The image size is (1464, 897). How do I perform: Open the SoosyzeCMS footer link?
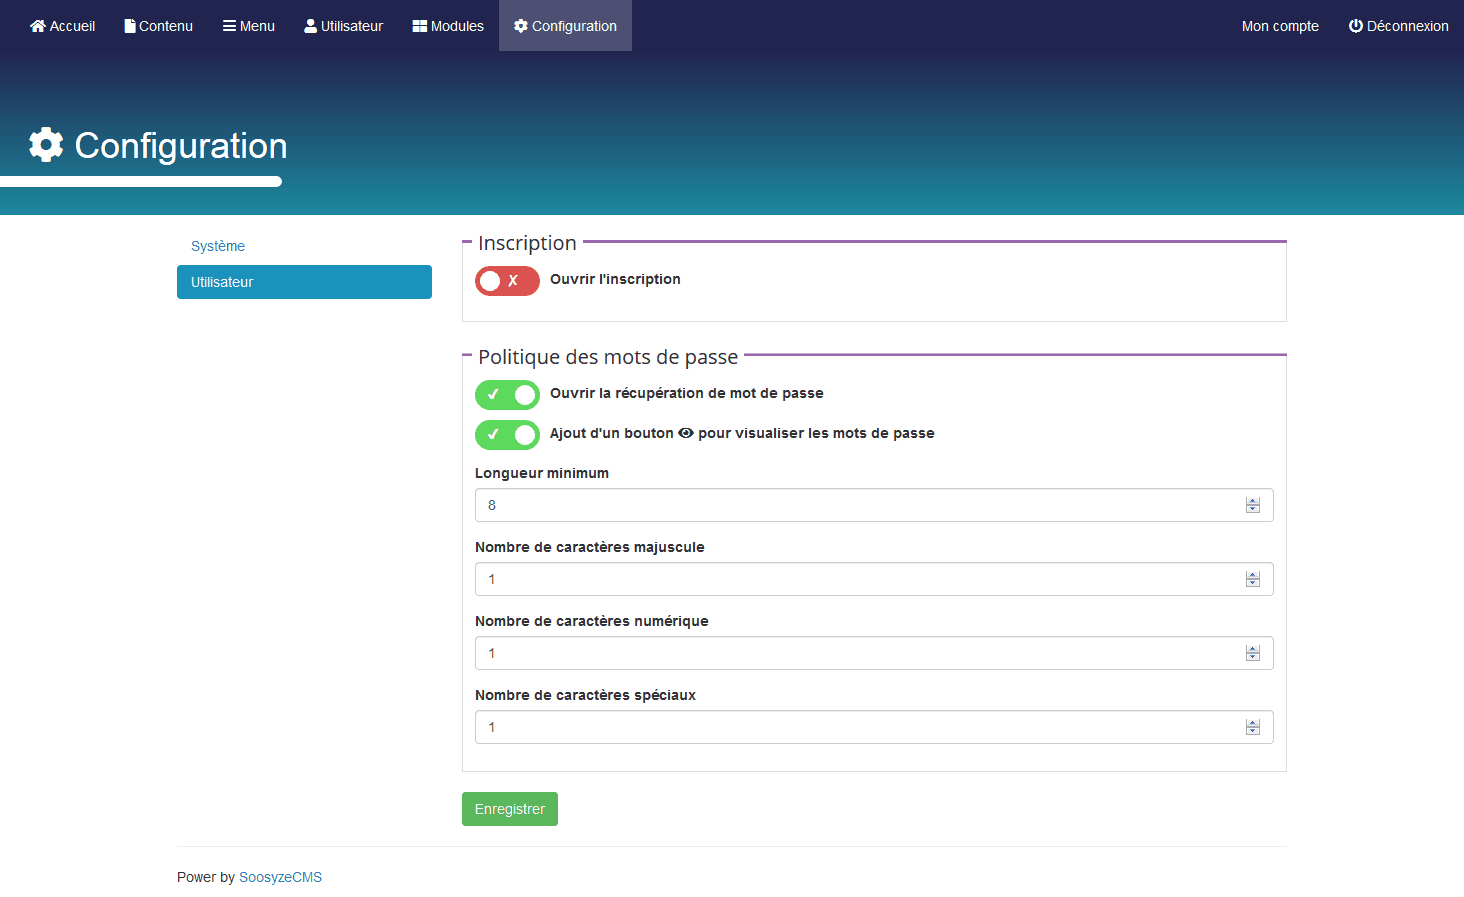pos(280,877)
